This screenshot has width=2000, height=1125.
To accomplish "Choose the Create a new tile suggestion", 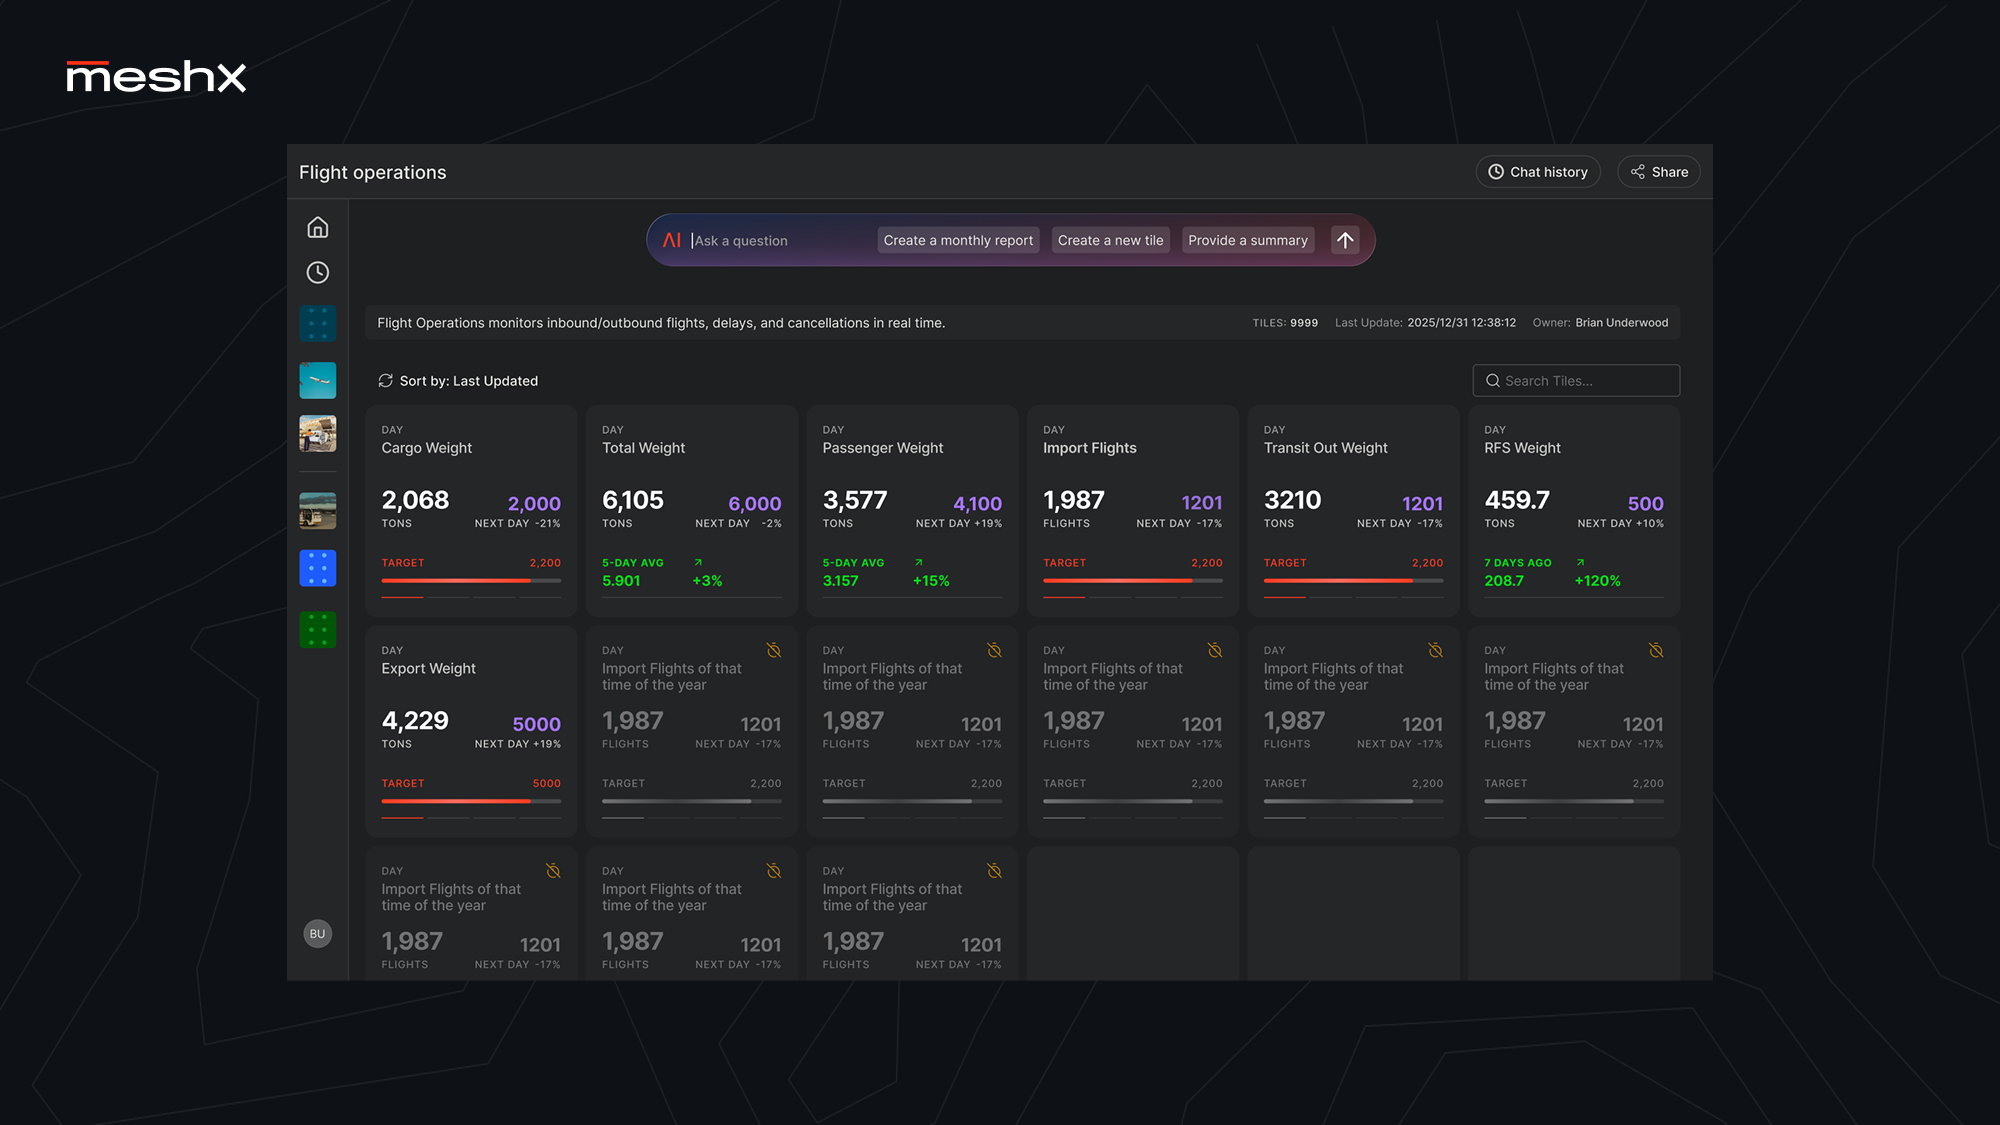I will tap(1110, 240).
